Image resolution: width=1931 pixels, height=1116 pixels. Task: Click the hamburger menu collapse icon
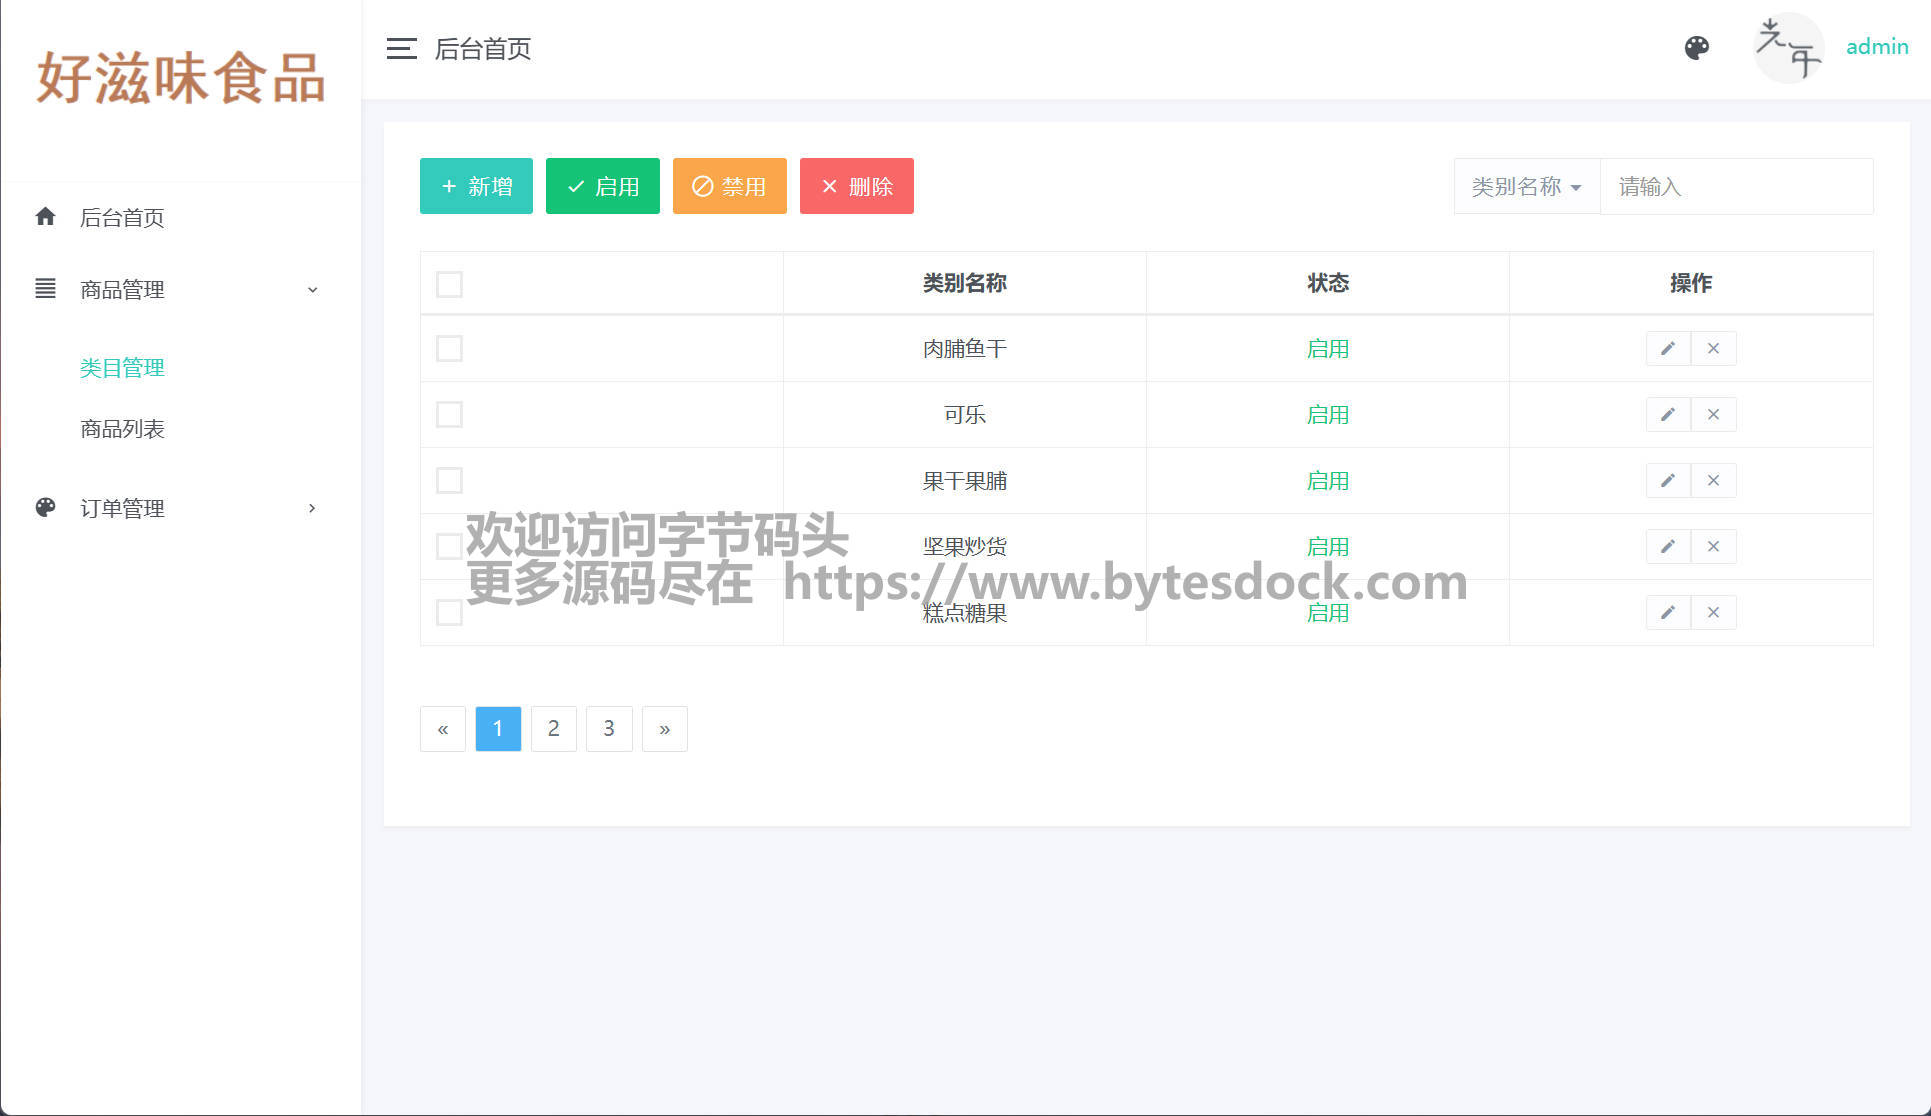[401, 48]
